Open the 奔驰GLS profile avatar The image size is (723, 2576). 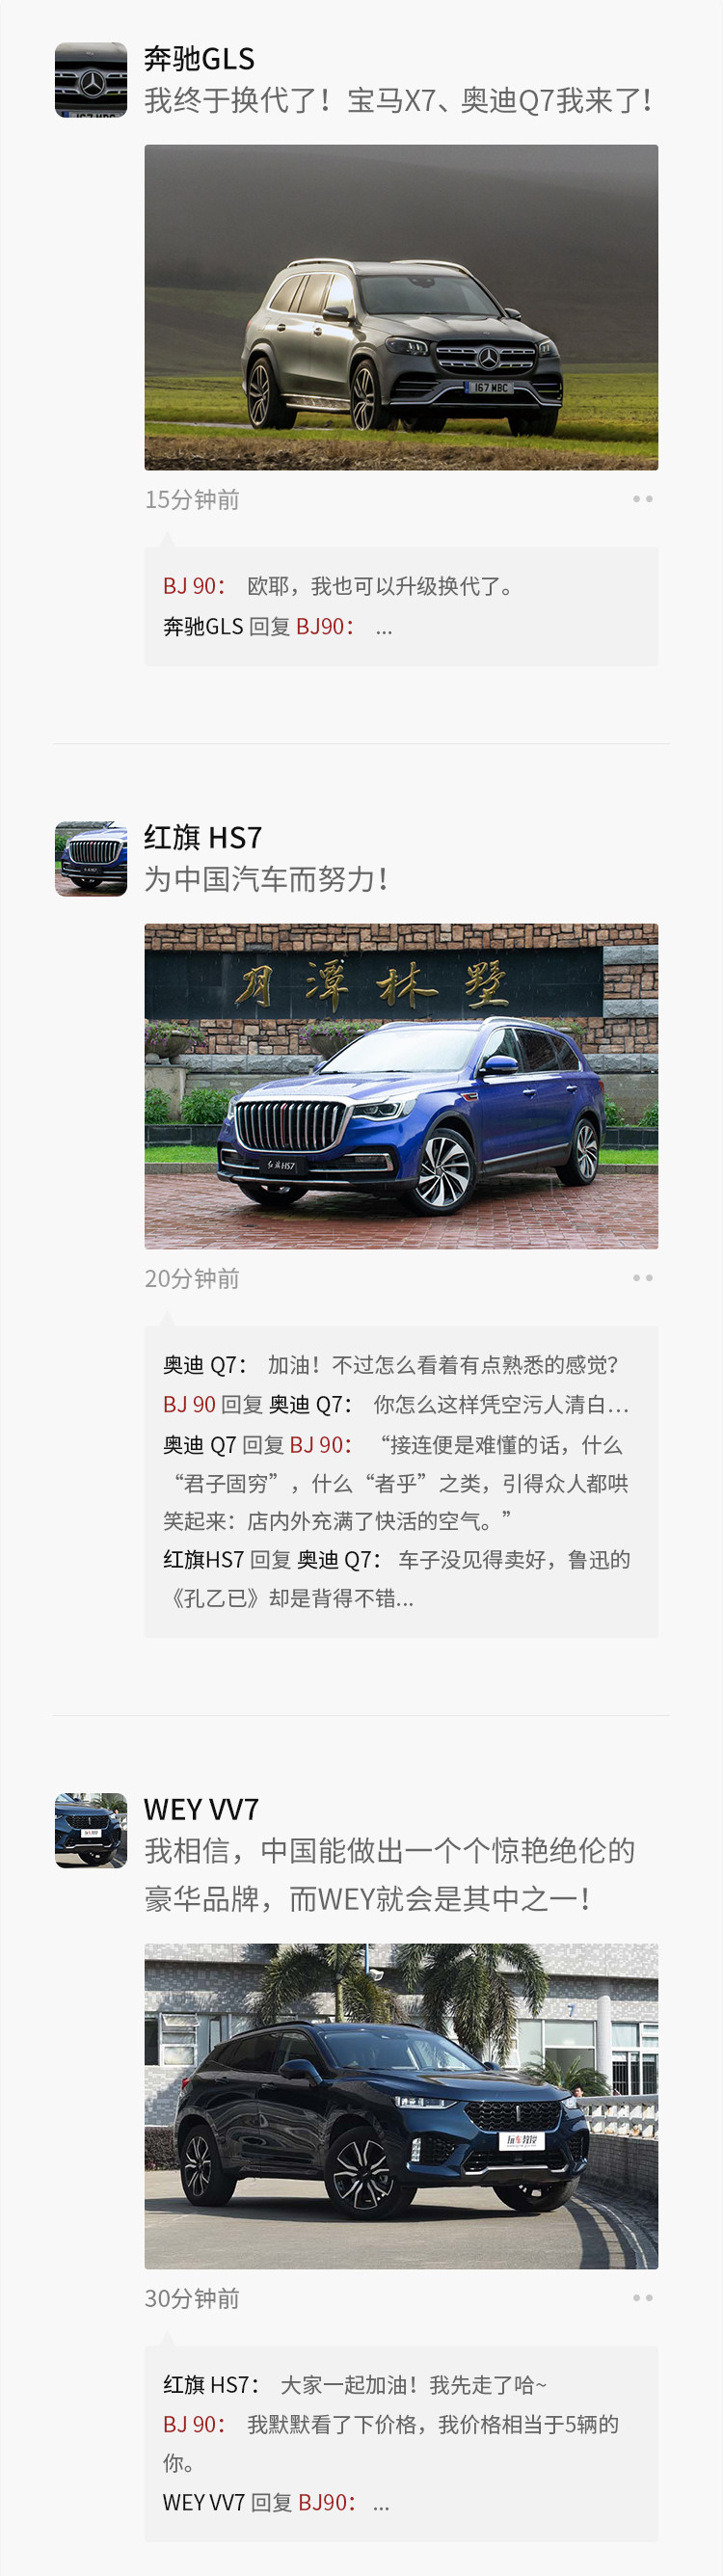91,80
